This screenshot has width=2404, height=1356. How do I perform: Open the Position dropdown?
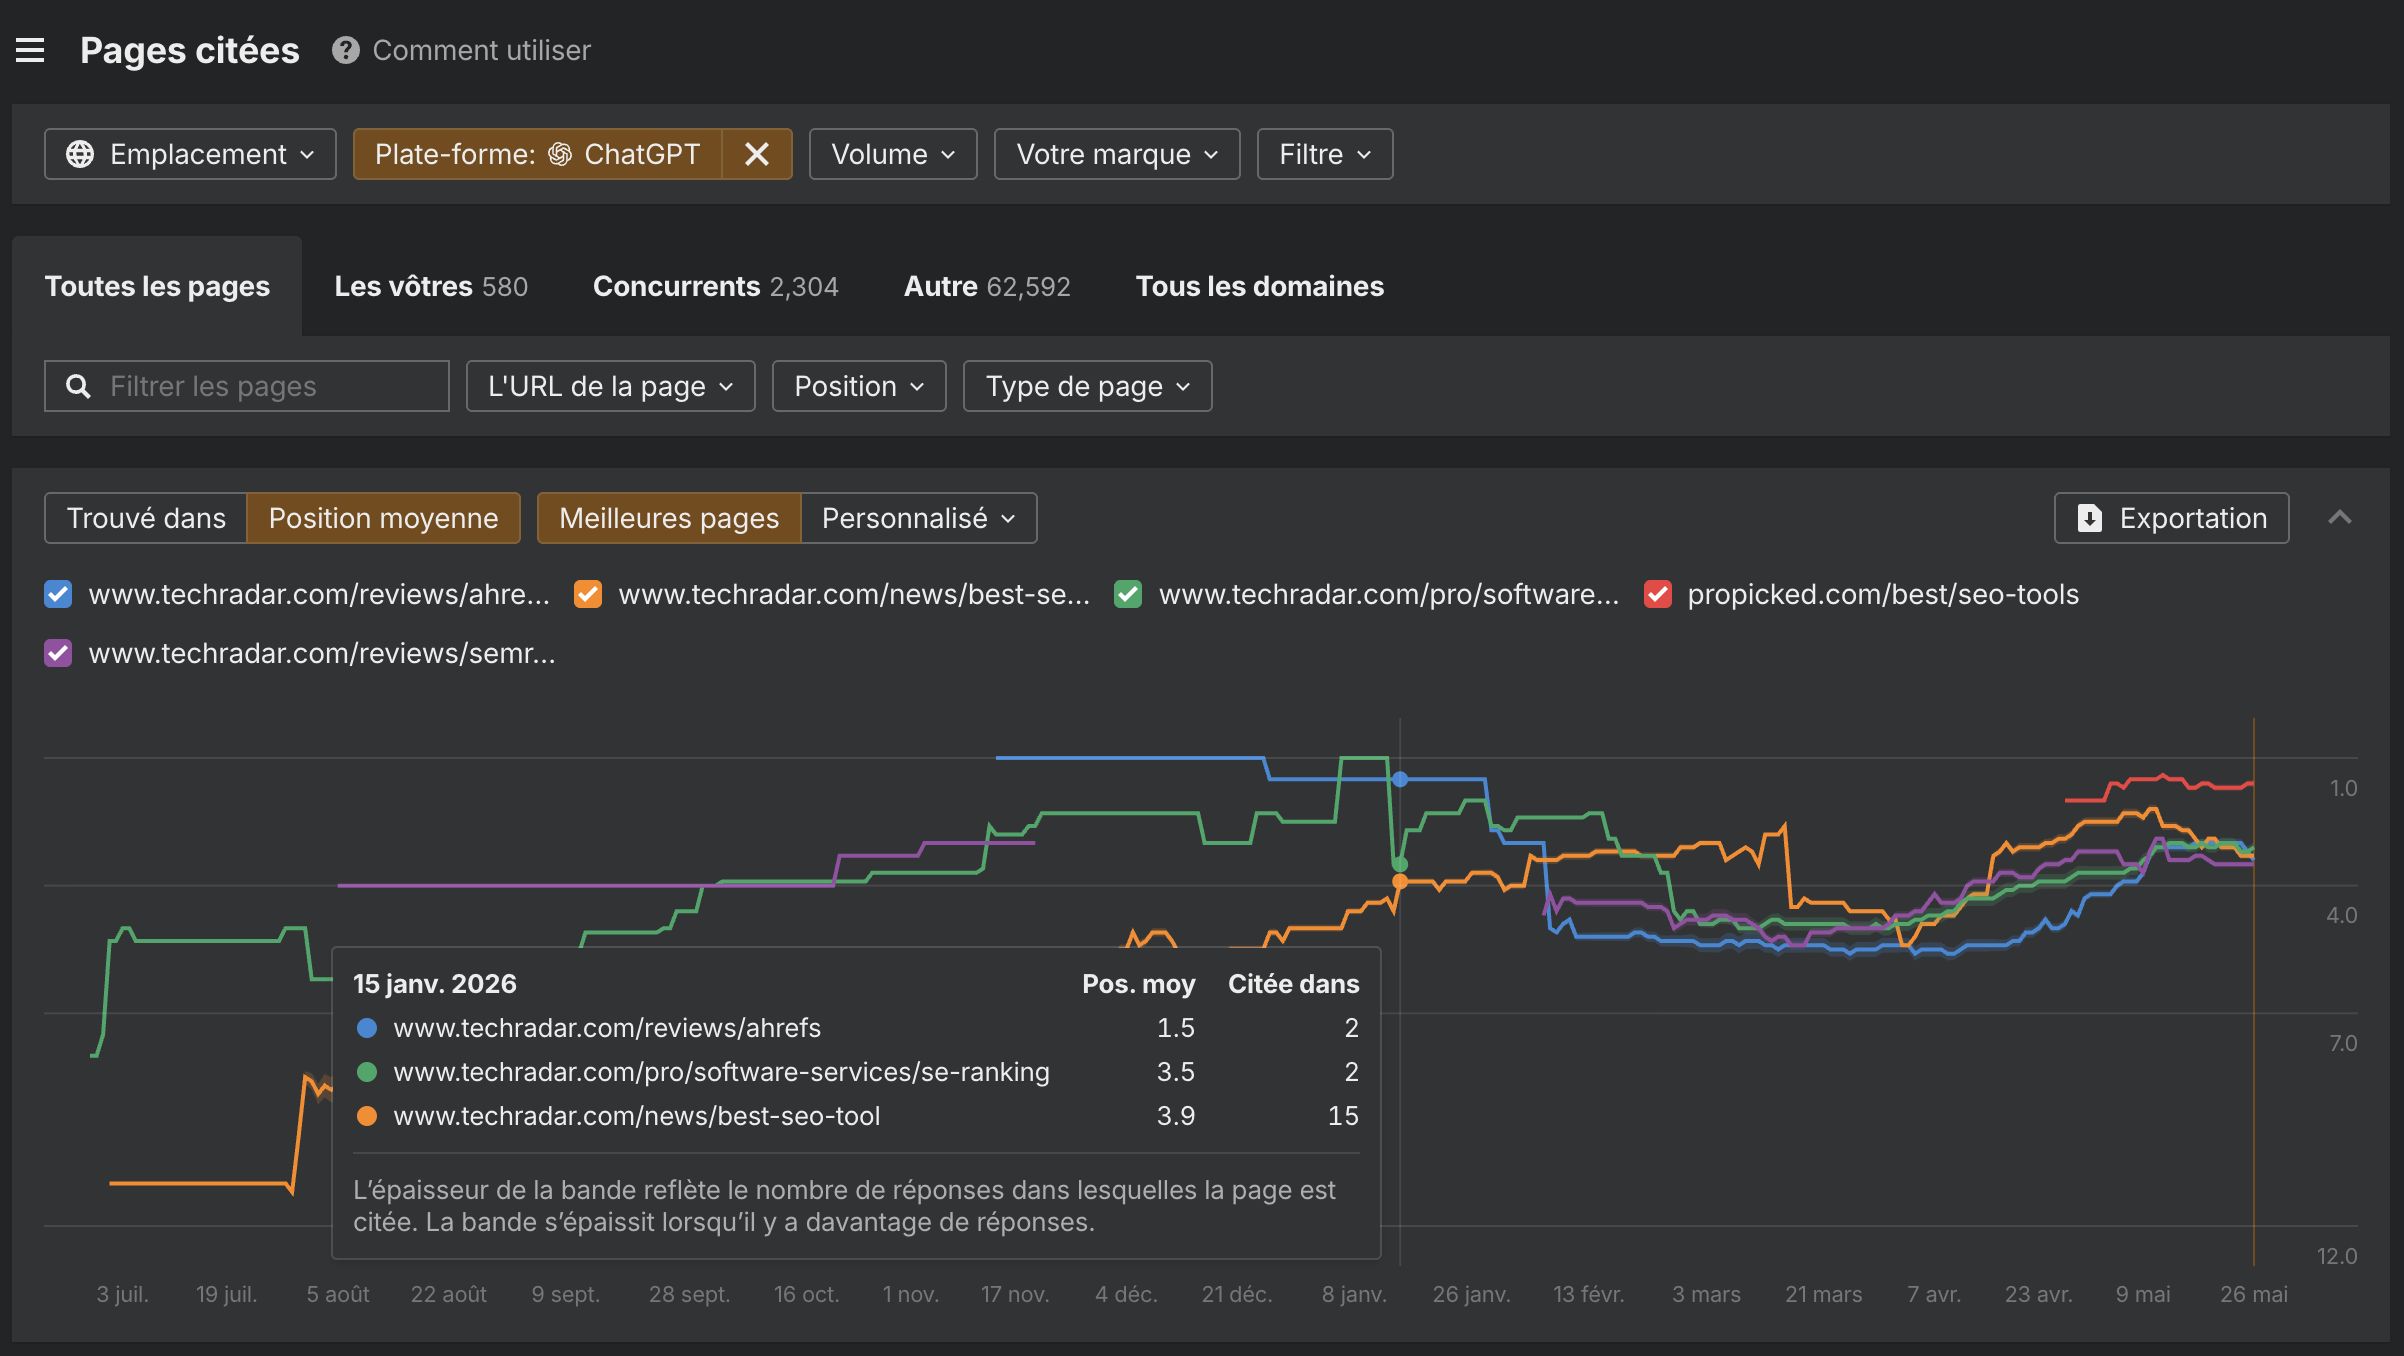(x=859, y=386)
